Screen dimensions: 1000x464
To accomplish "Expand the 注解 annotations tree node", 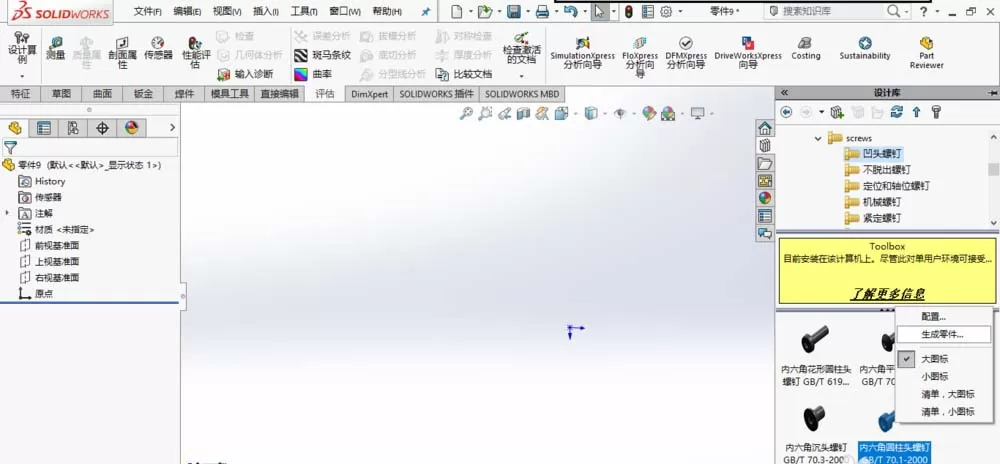I will coord(8,213).
